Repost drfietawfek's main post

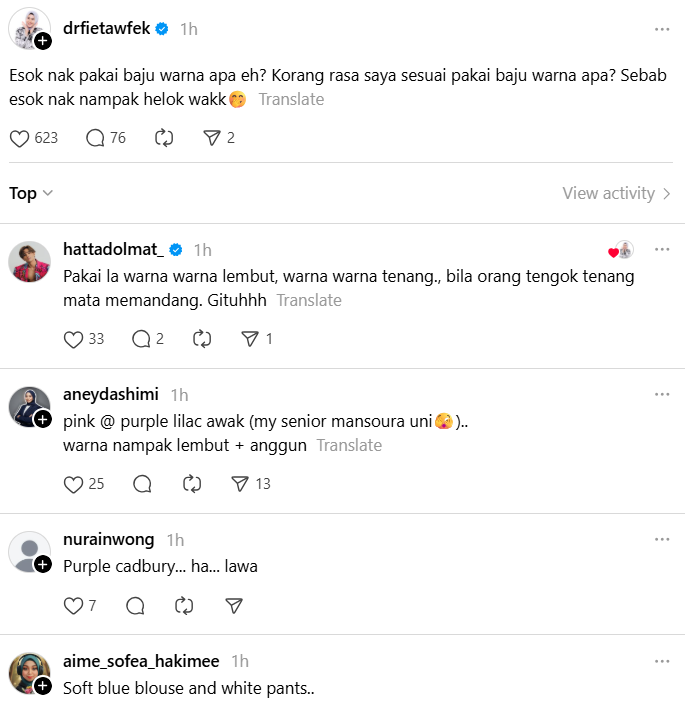pos(164,138)
